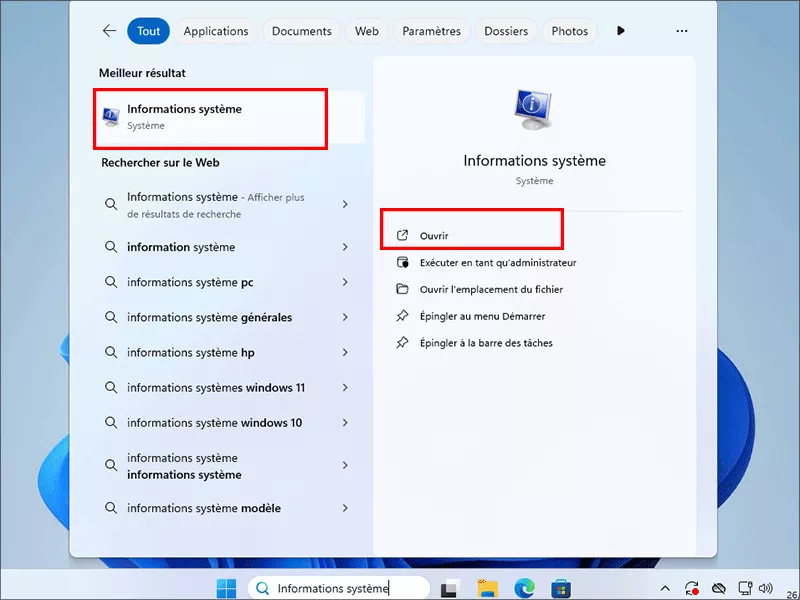Image resolution: width=800 pixels, height=600 pixels.
Task: Click the Windows Start button
Action: 222,588
